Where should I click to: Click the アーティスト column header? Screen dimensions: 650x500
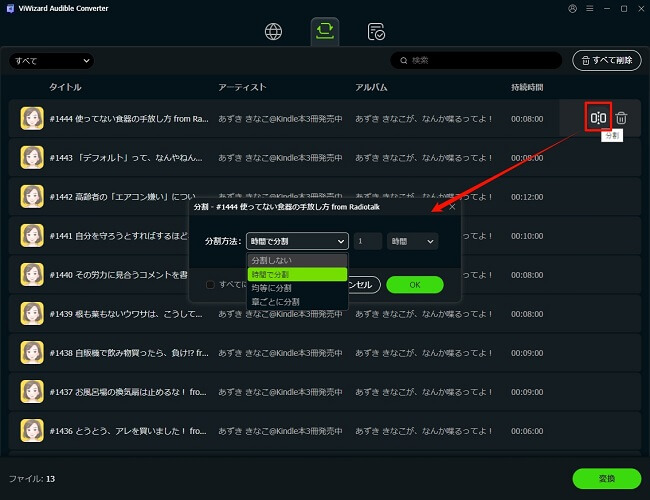pos(242,87)
